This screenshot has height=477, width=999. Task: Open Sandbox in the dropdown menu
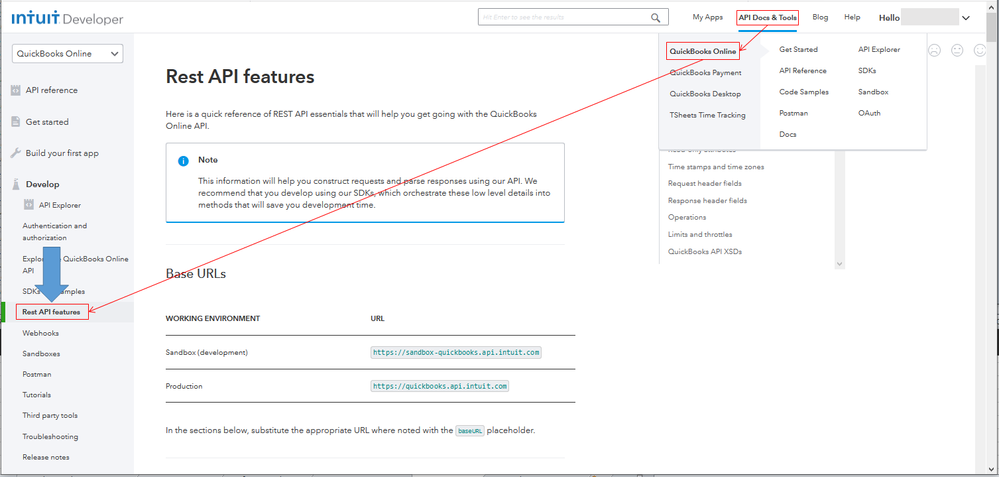pyautogui.click(x=873, y=92)
